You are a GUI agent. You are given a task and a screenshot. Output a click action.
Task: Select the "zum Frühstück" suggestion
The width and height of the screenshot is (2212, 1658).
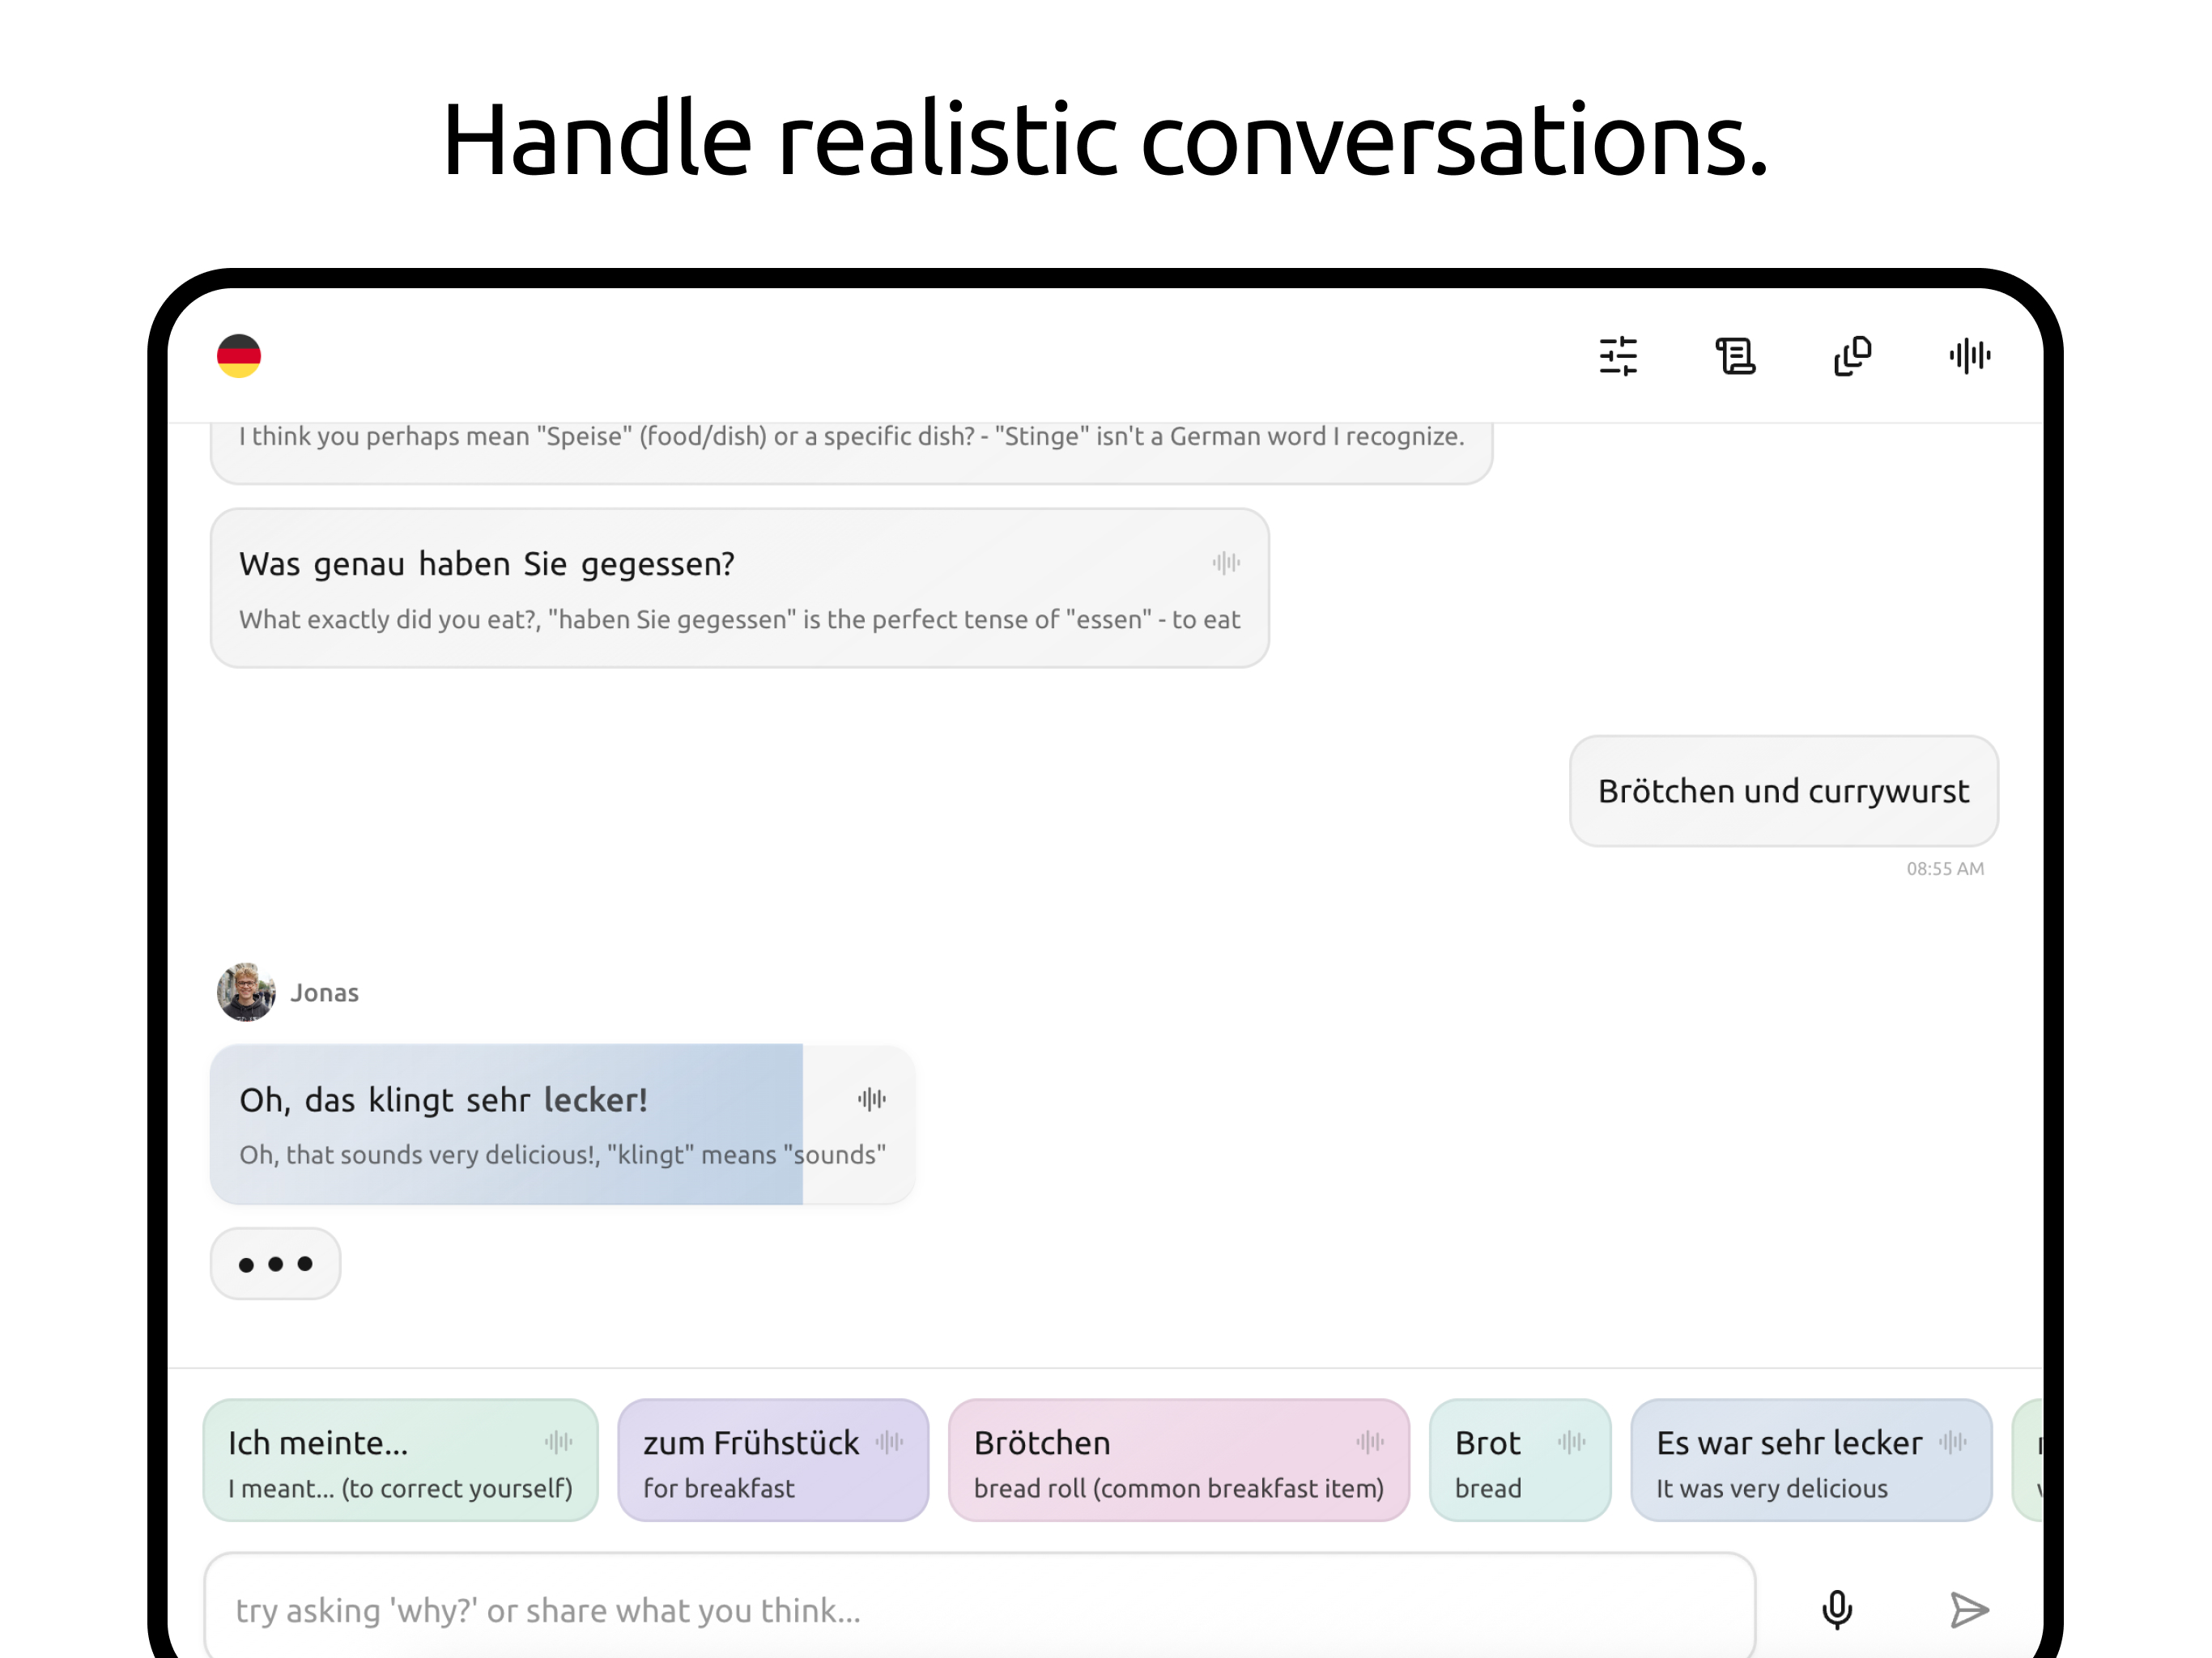[773, 1461]
